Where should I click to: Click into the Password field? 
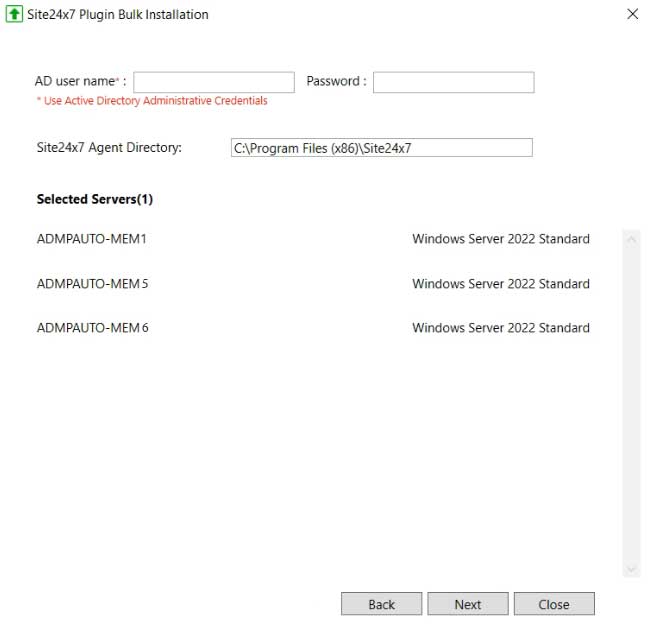453,82
